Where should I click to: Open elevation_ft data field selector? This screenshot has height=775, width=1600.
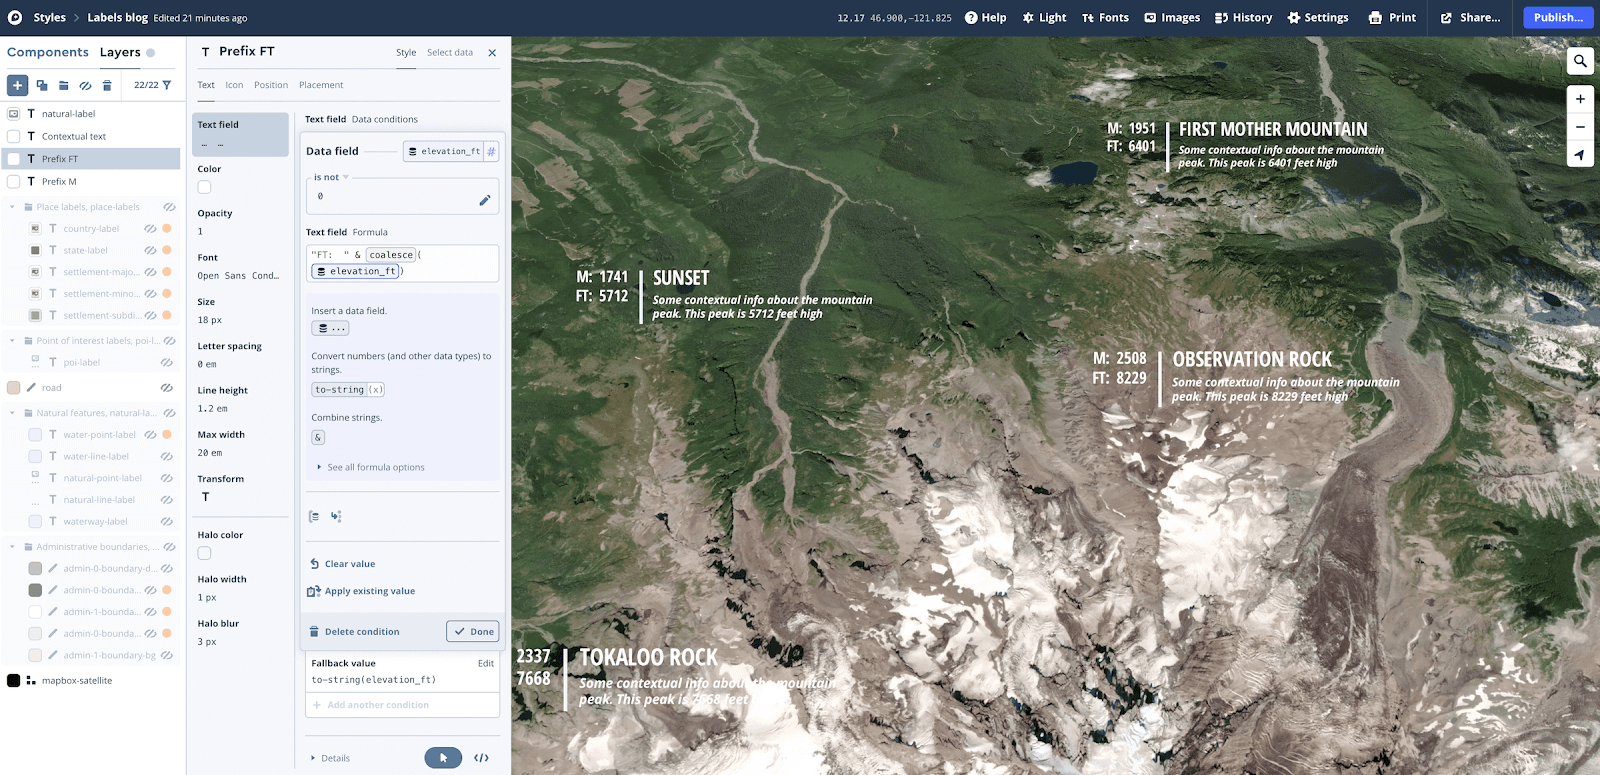click(444, 151)
